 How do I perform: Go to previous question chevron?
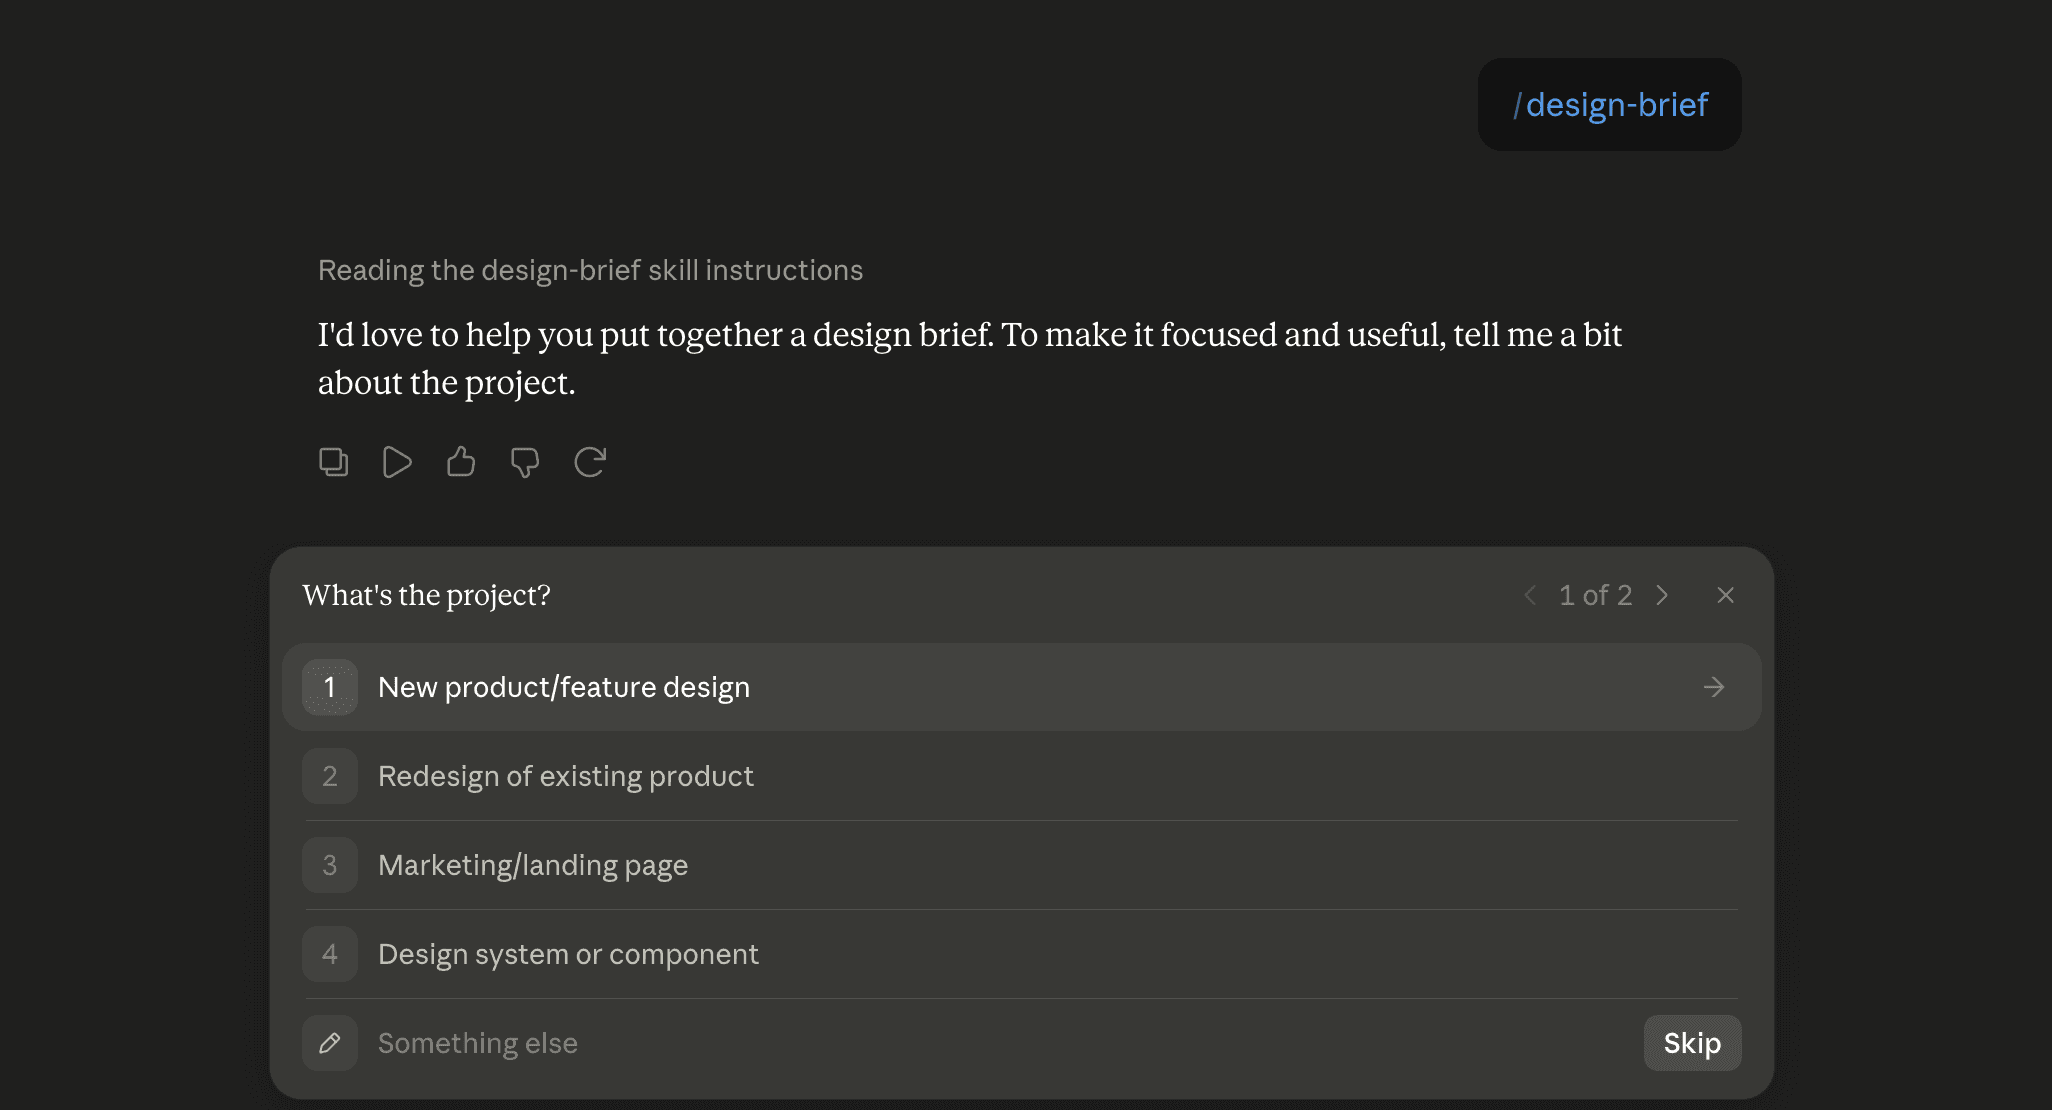(x=1530, y=595)
